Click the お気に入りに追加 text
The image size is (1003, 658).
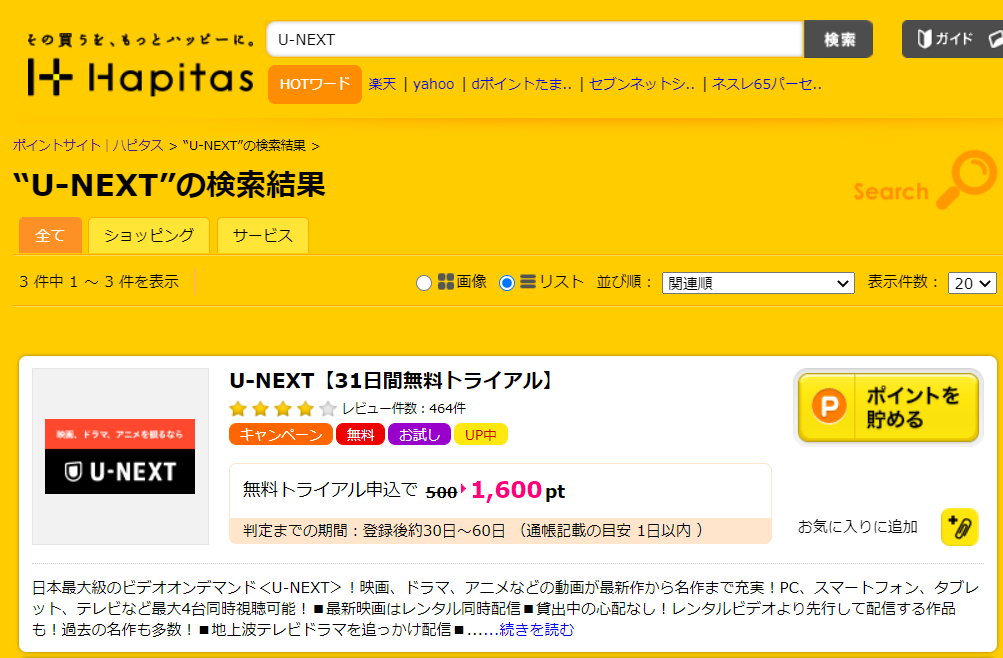point(857,527)
